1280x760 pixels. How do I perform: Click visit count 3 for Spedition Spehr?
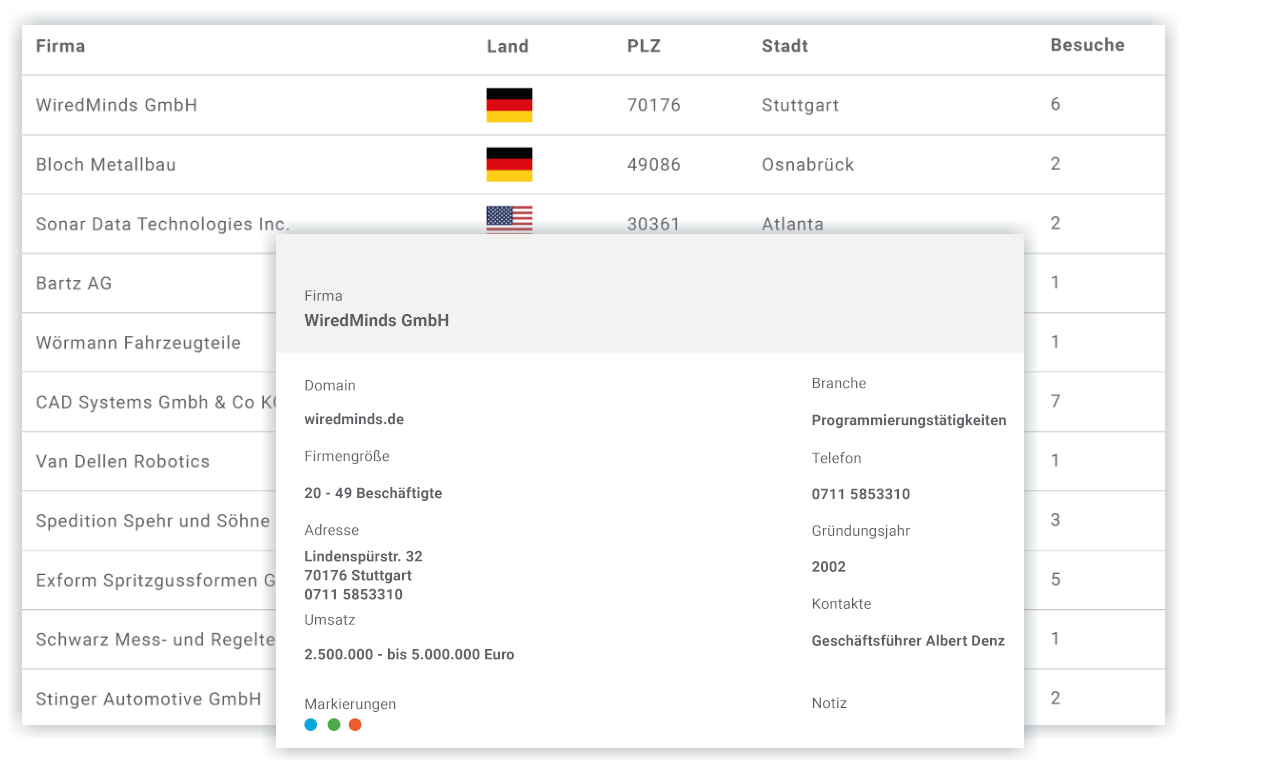pos(1056,520)
